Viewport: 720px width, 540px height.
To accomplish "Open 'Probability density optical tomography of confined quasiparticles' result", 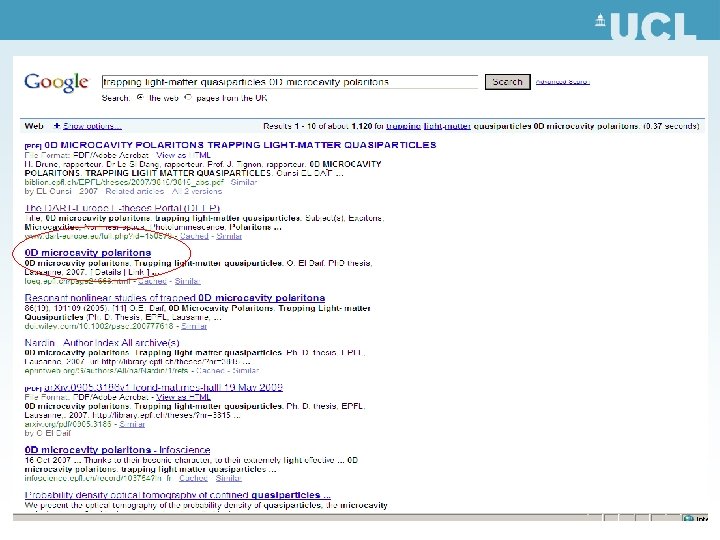I will pyautogui.click(x=177, y=495).
